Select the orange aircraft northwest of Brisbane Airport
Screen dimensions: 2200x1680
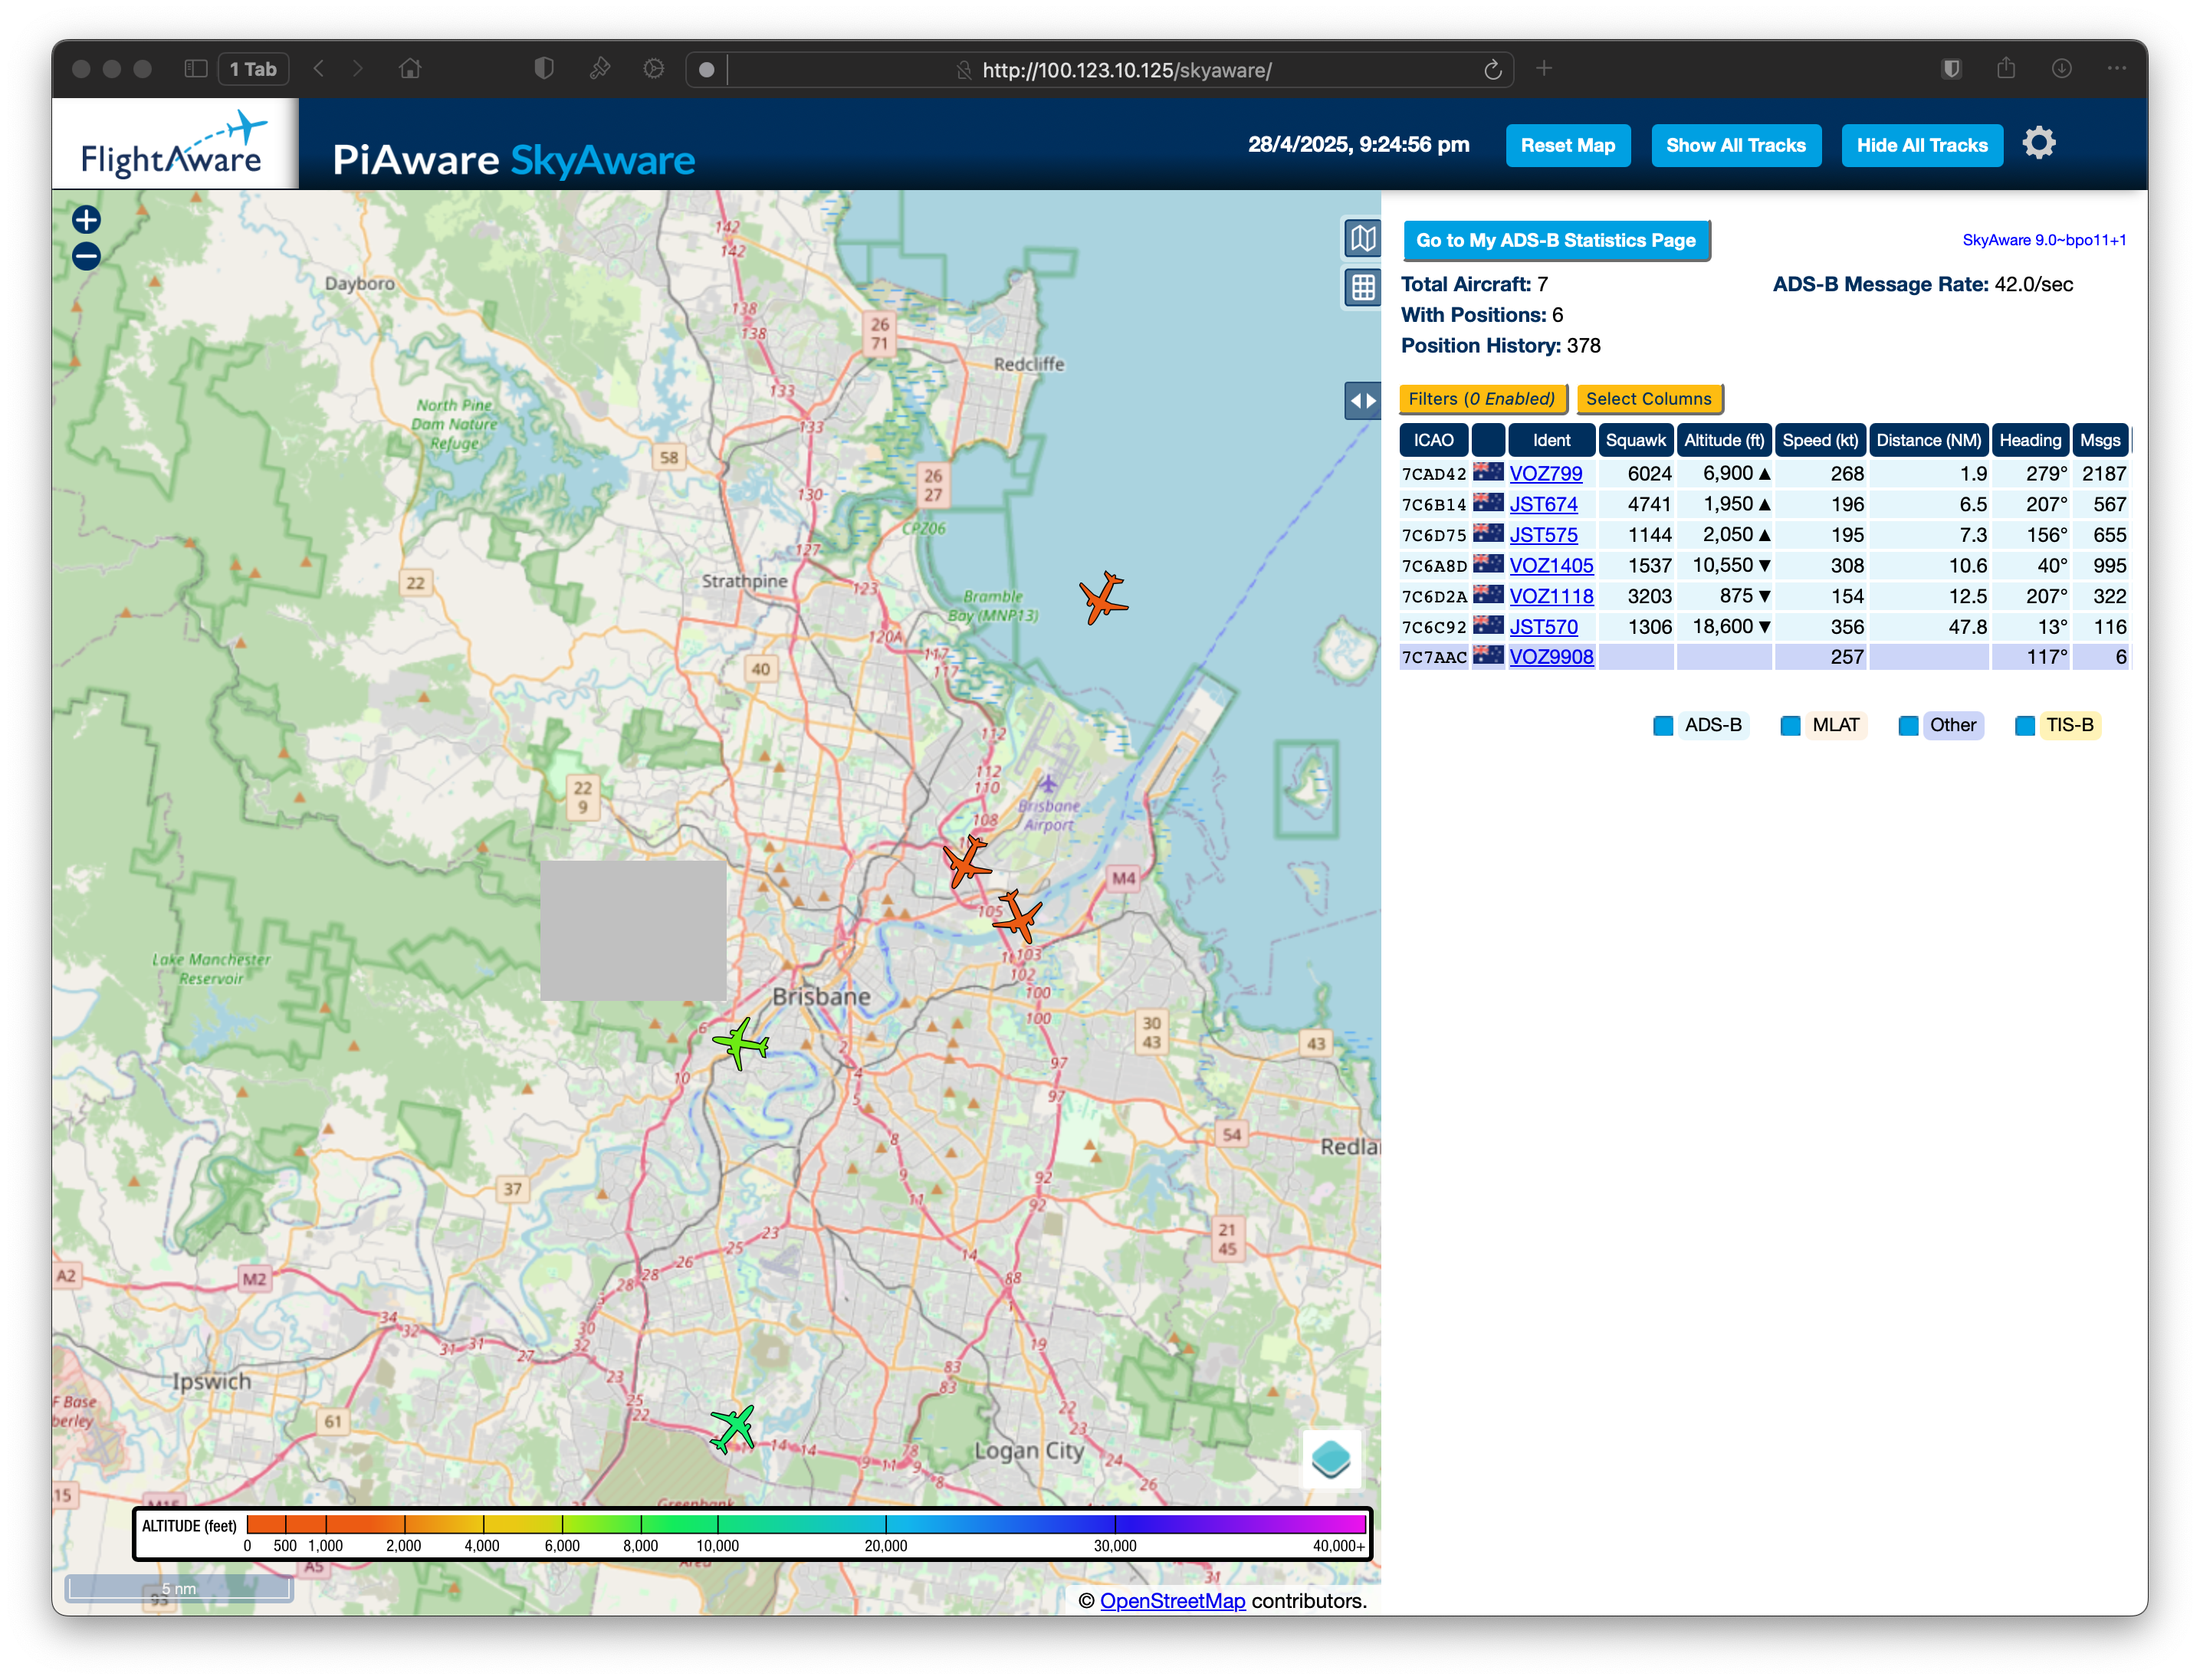(966, 861)
